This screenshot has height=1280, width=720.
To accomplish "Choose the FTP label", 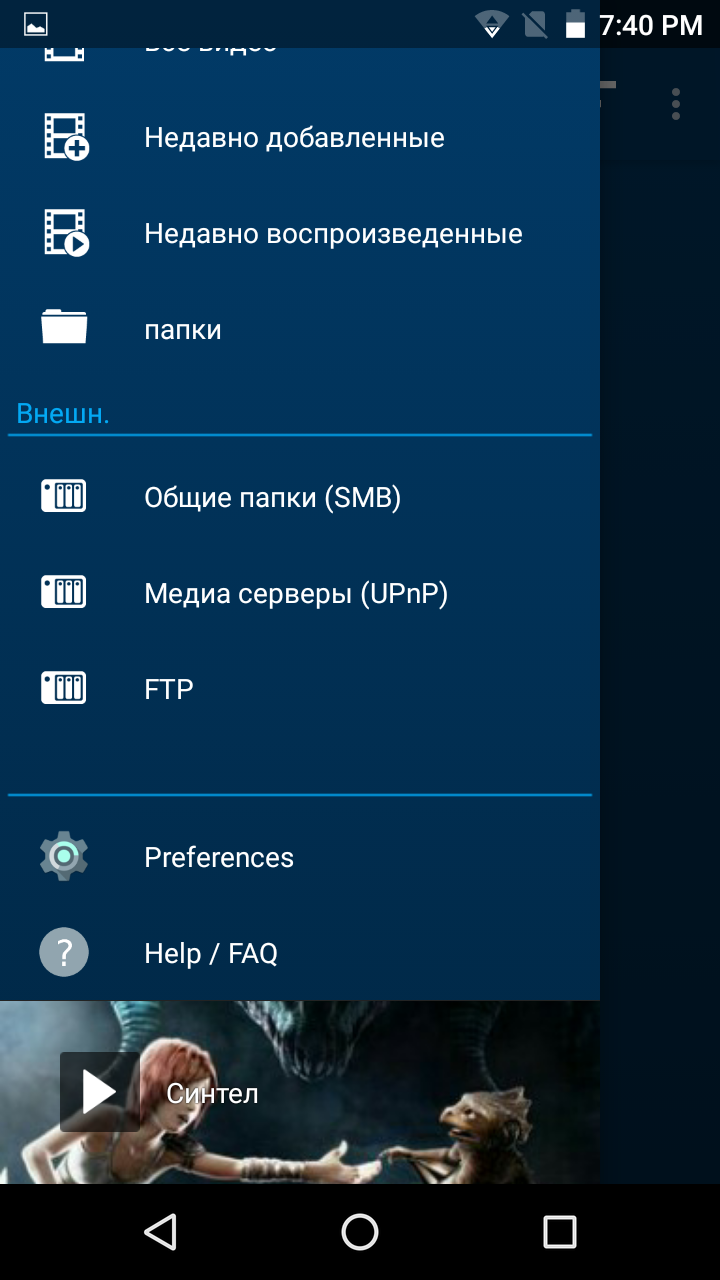I will [x=169, y=690].
